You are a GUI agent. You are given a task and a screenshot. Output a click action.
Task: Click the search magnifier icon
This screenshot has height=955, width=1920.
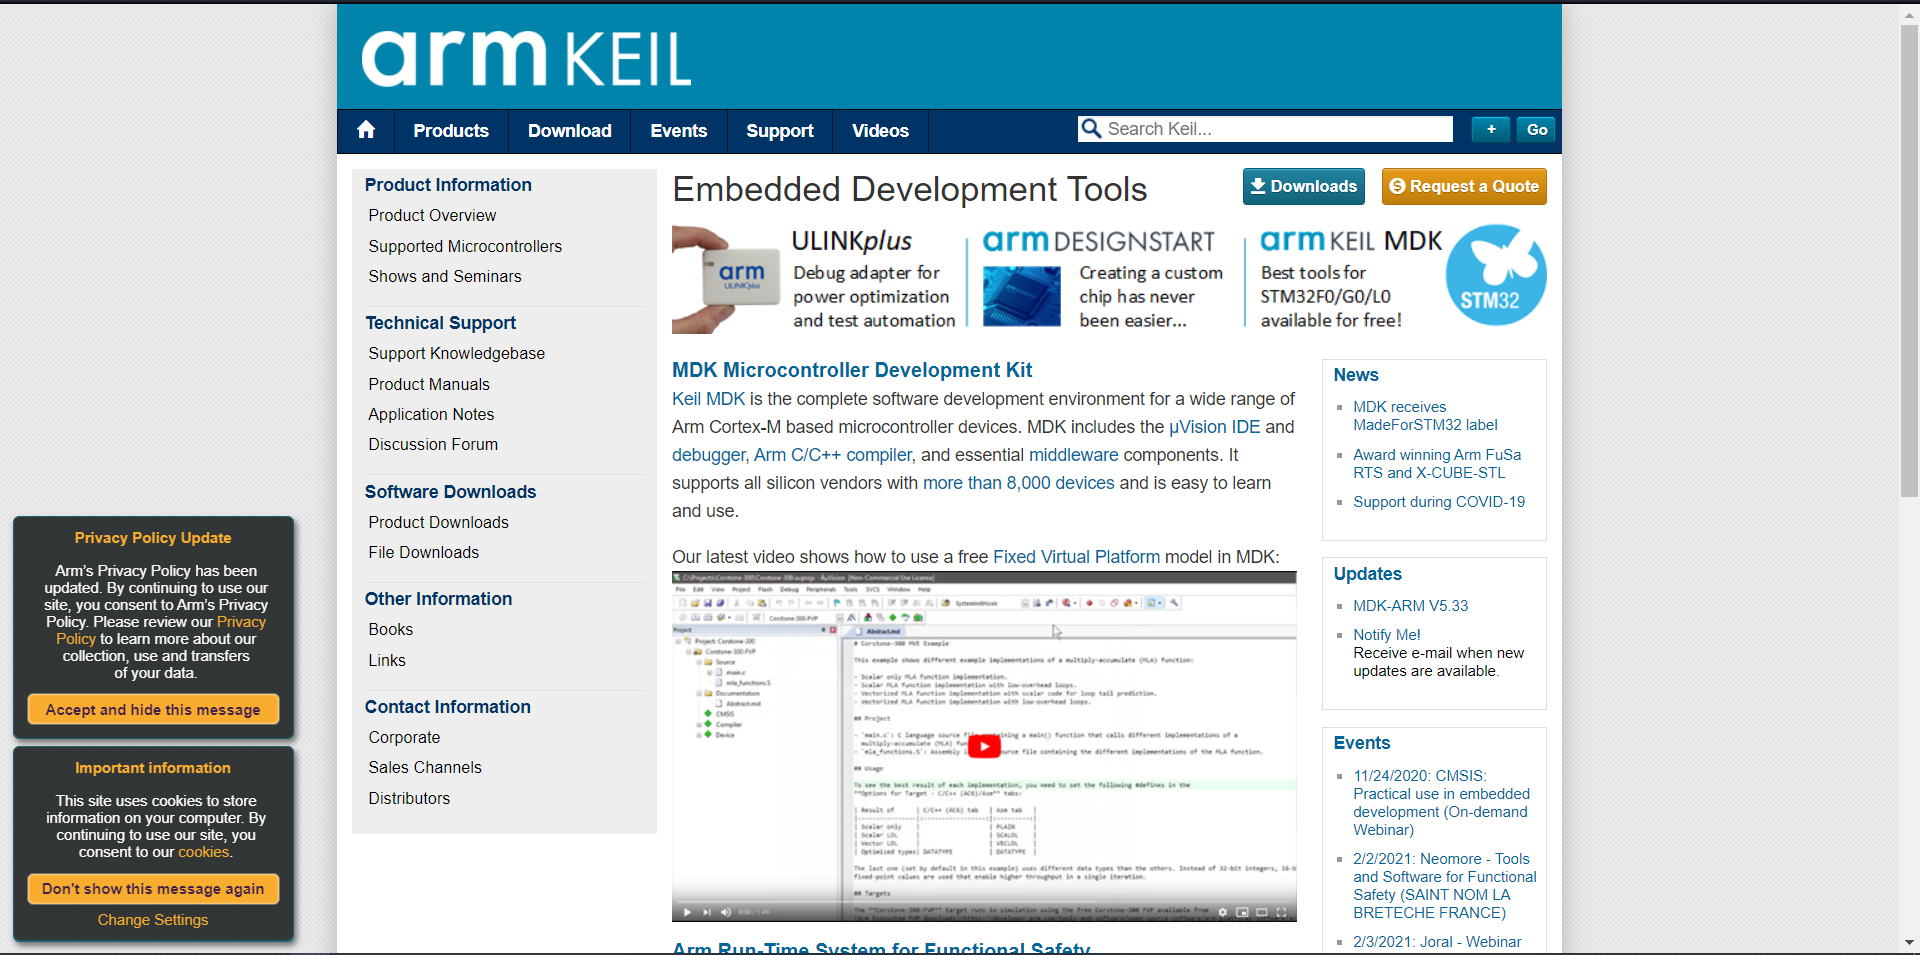(x=1091, y=129)
